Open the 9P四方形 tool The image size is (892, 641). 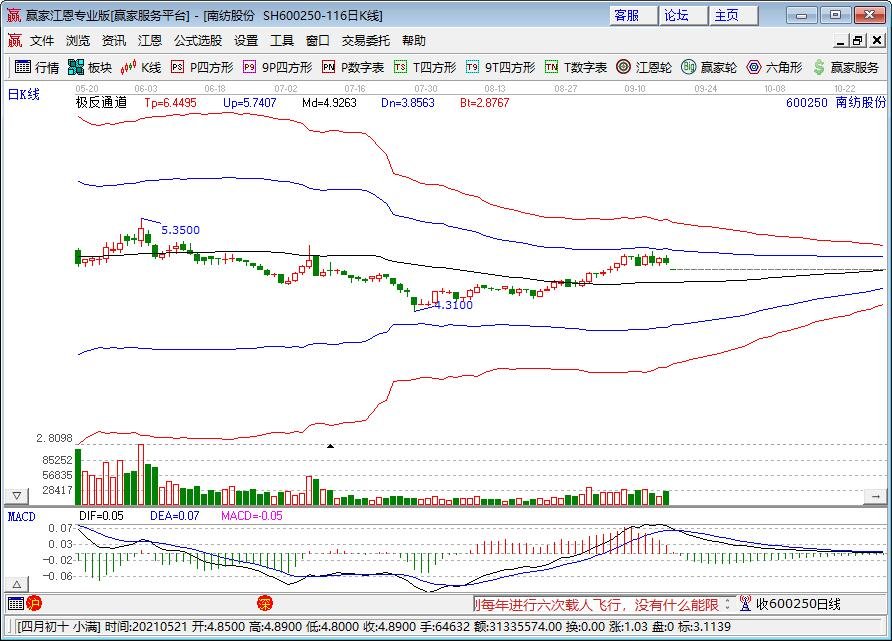278,67
